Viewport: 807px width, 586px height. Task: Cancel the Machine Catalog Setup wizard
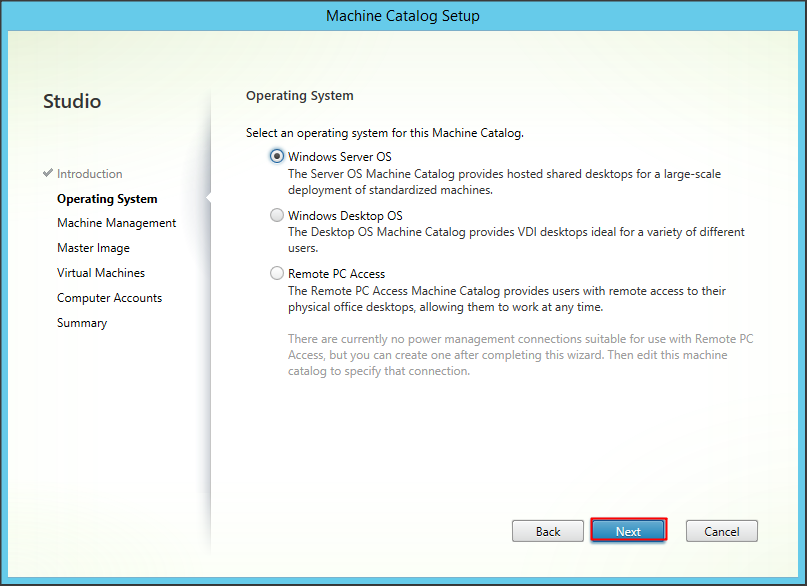pos(721,531)
